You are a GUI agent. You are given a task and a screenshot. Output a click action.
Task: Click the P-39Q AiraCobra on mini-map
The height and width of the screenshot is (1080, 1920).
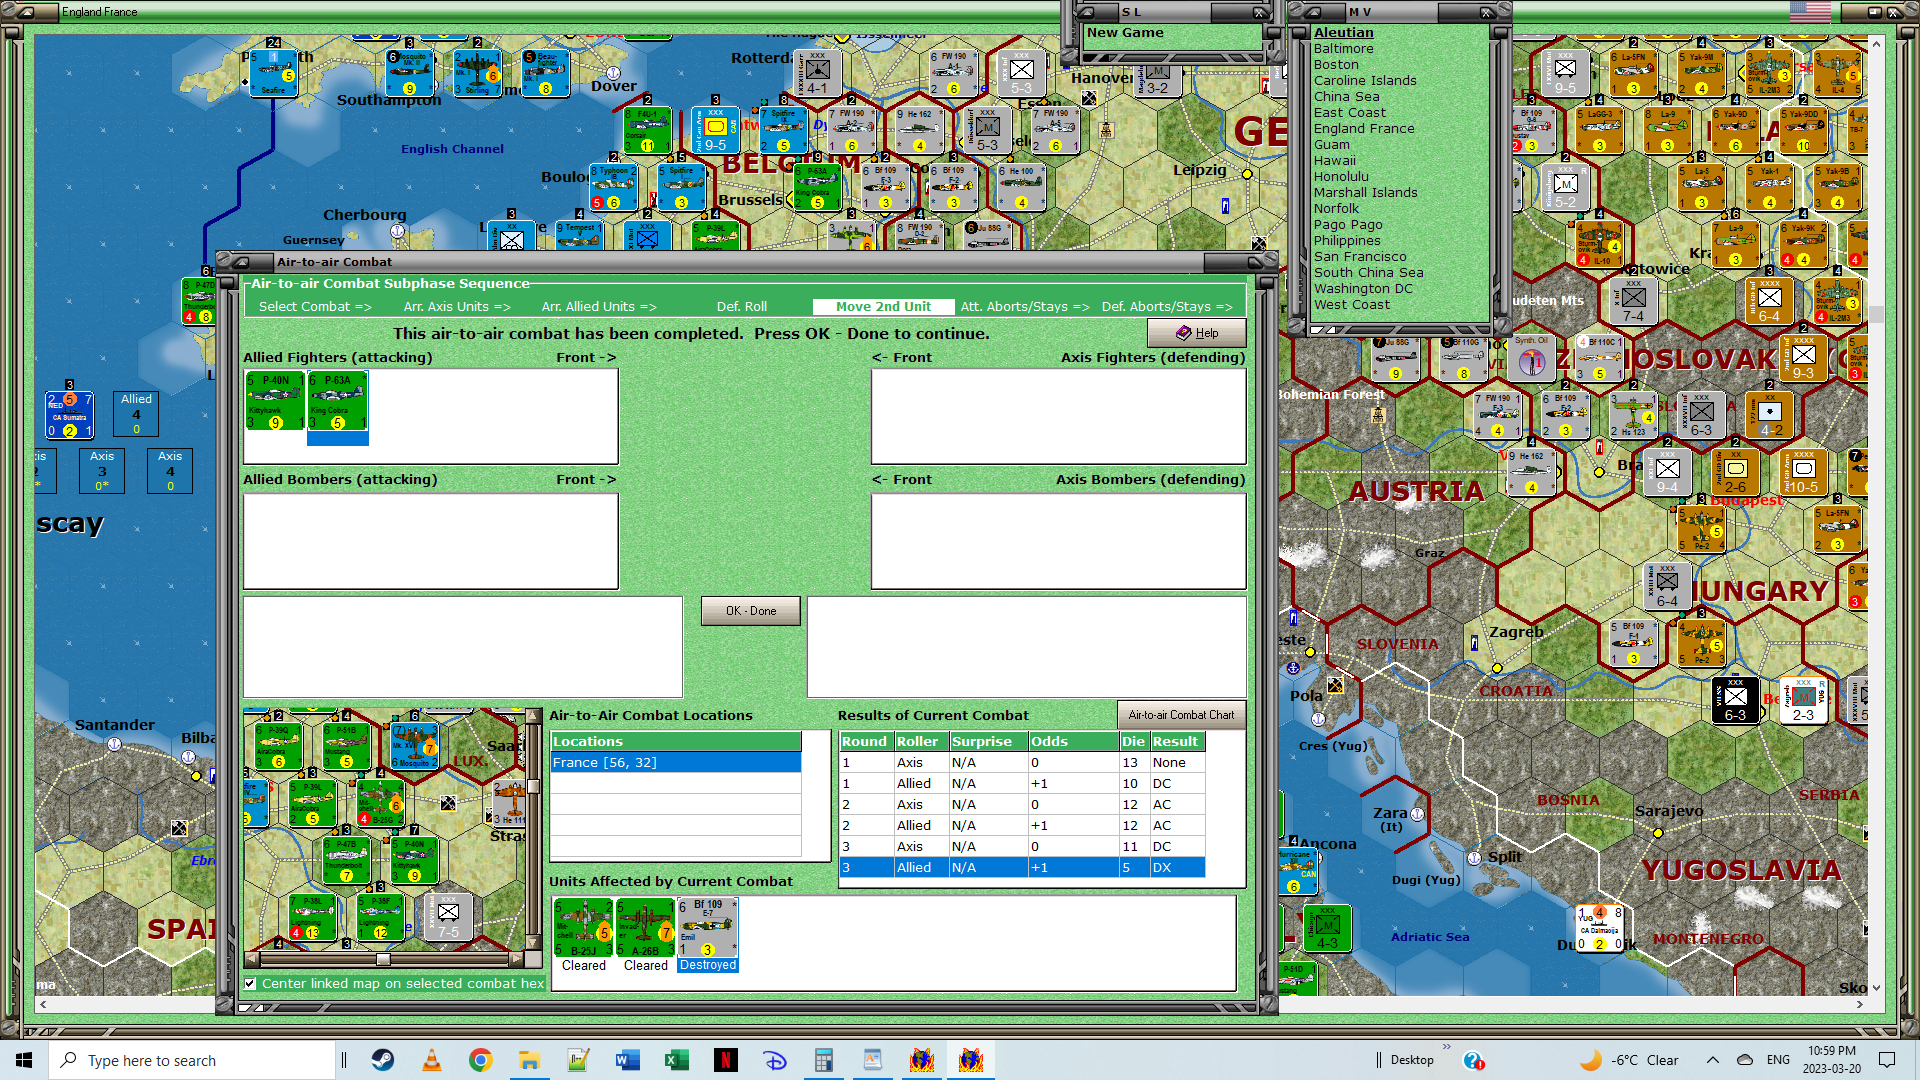pos(278,746)
